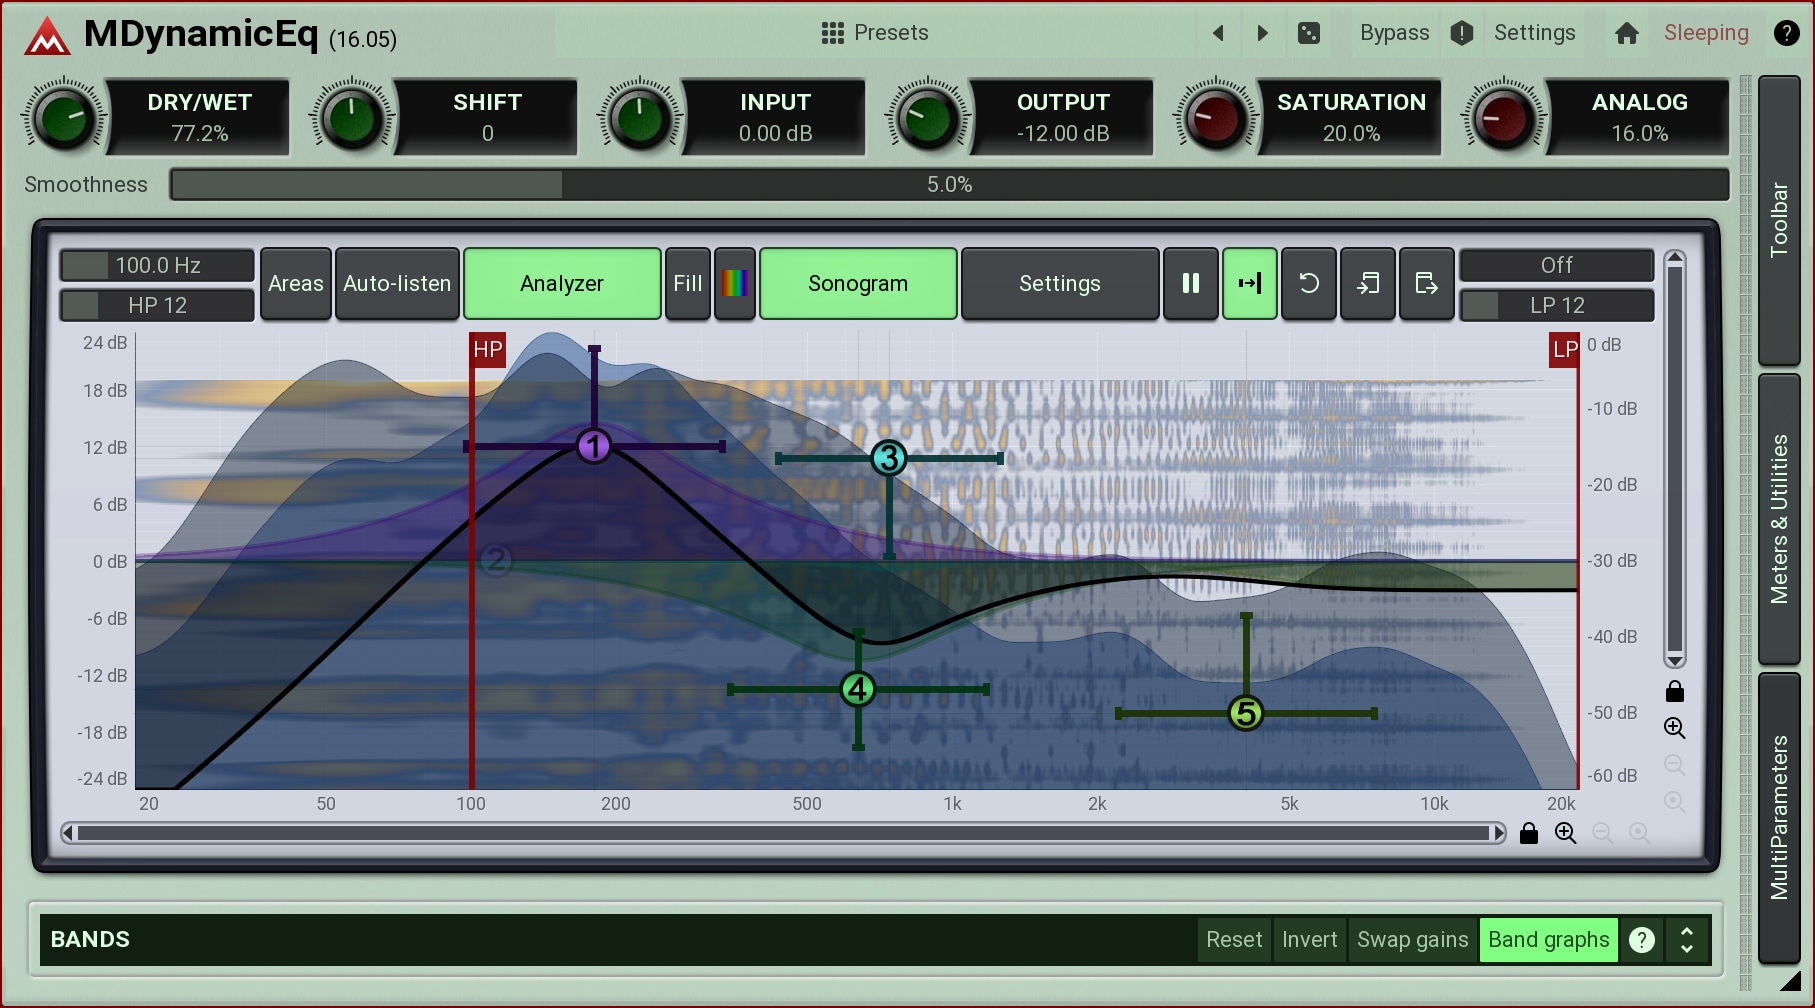This screenshot has width=1815, height=1008.
Task: Disable the Analyzer display
Action: point(562,284)
